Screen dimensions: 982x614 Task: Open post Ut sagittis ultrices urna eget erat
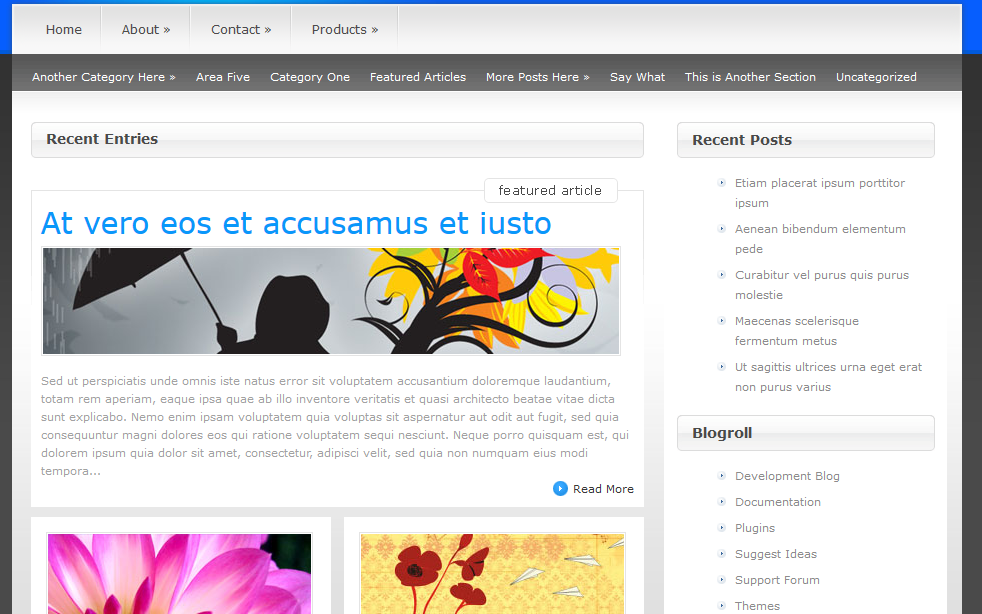tap(828, 377)
